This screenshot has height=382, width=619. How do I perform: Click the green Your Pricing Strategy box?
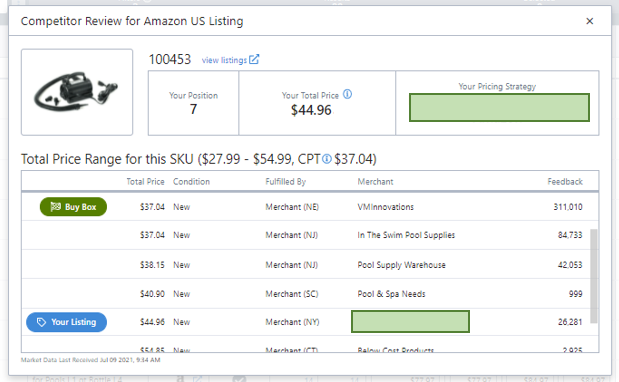tap(499, 107)
